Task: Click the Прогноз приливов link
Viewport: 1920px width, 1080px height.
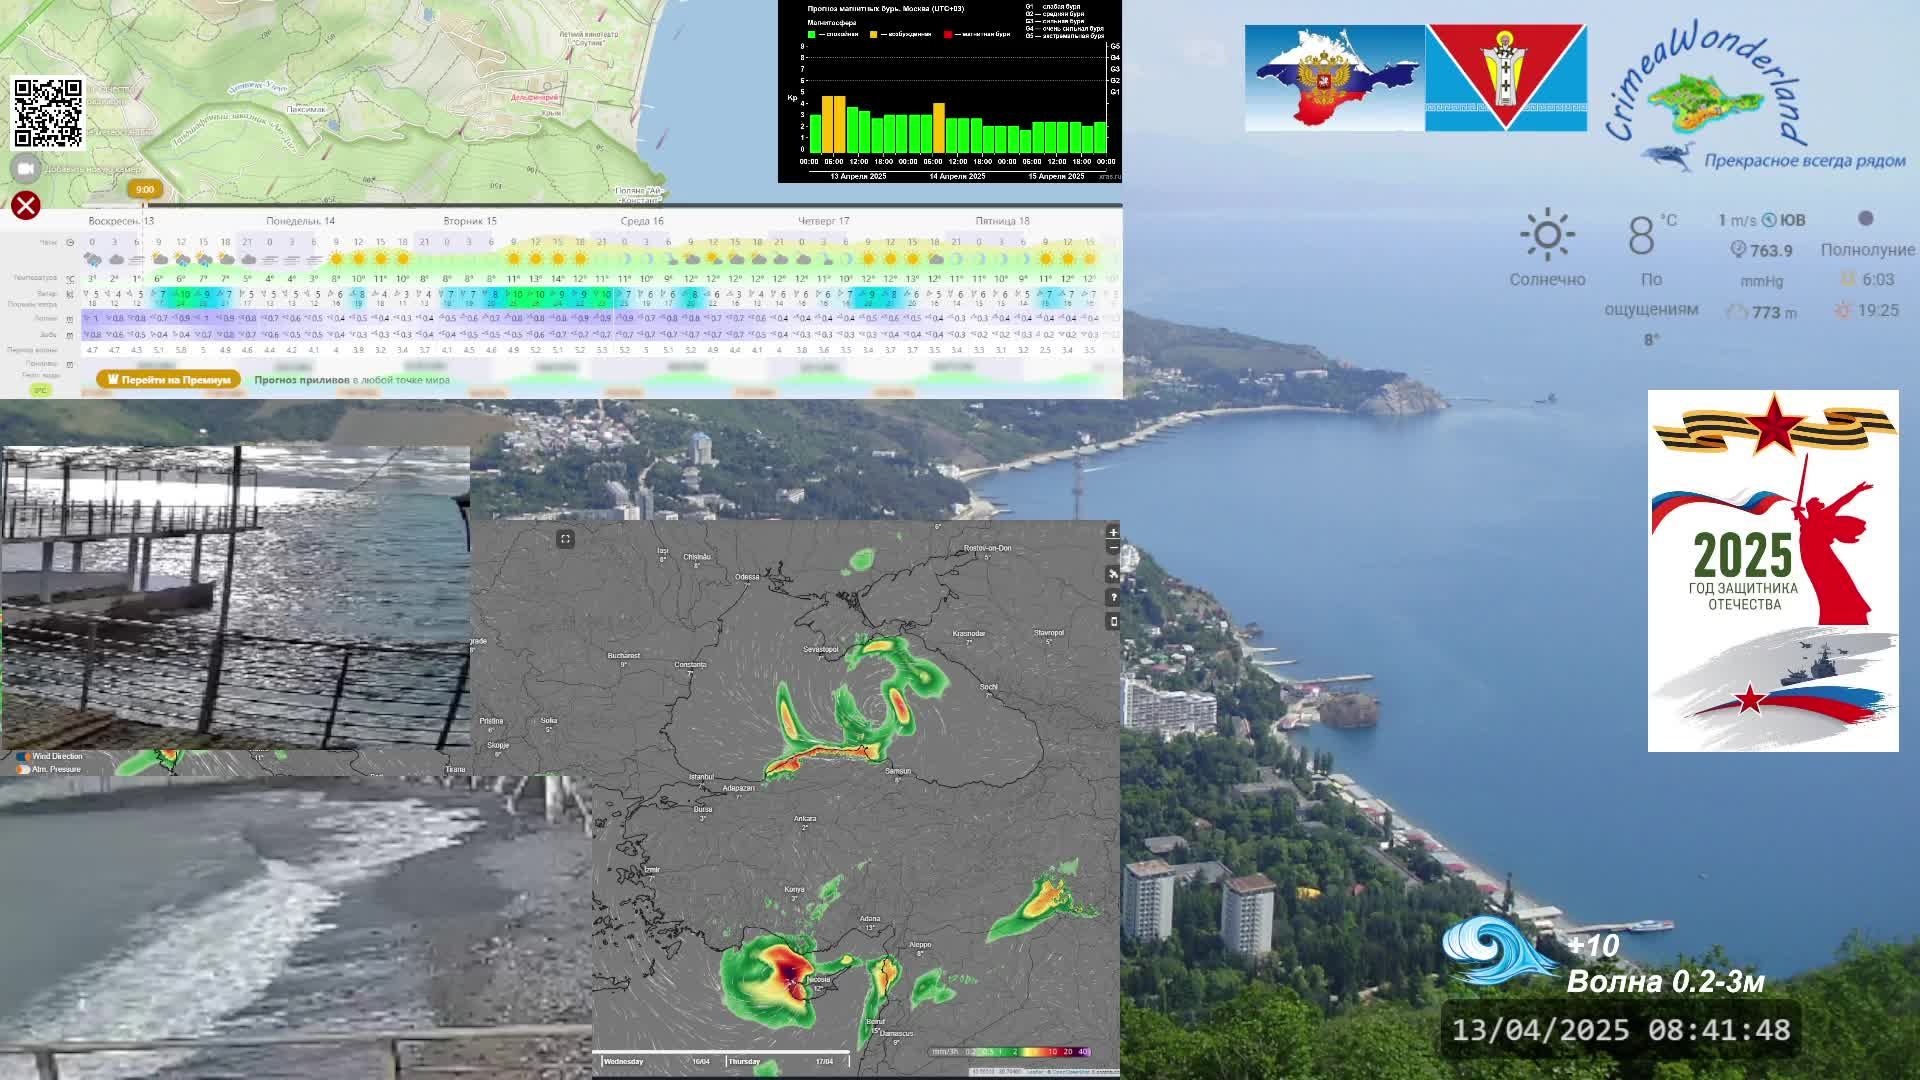Action: pyautogui.click(x=301, y=380)
